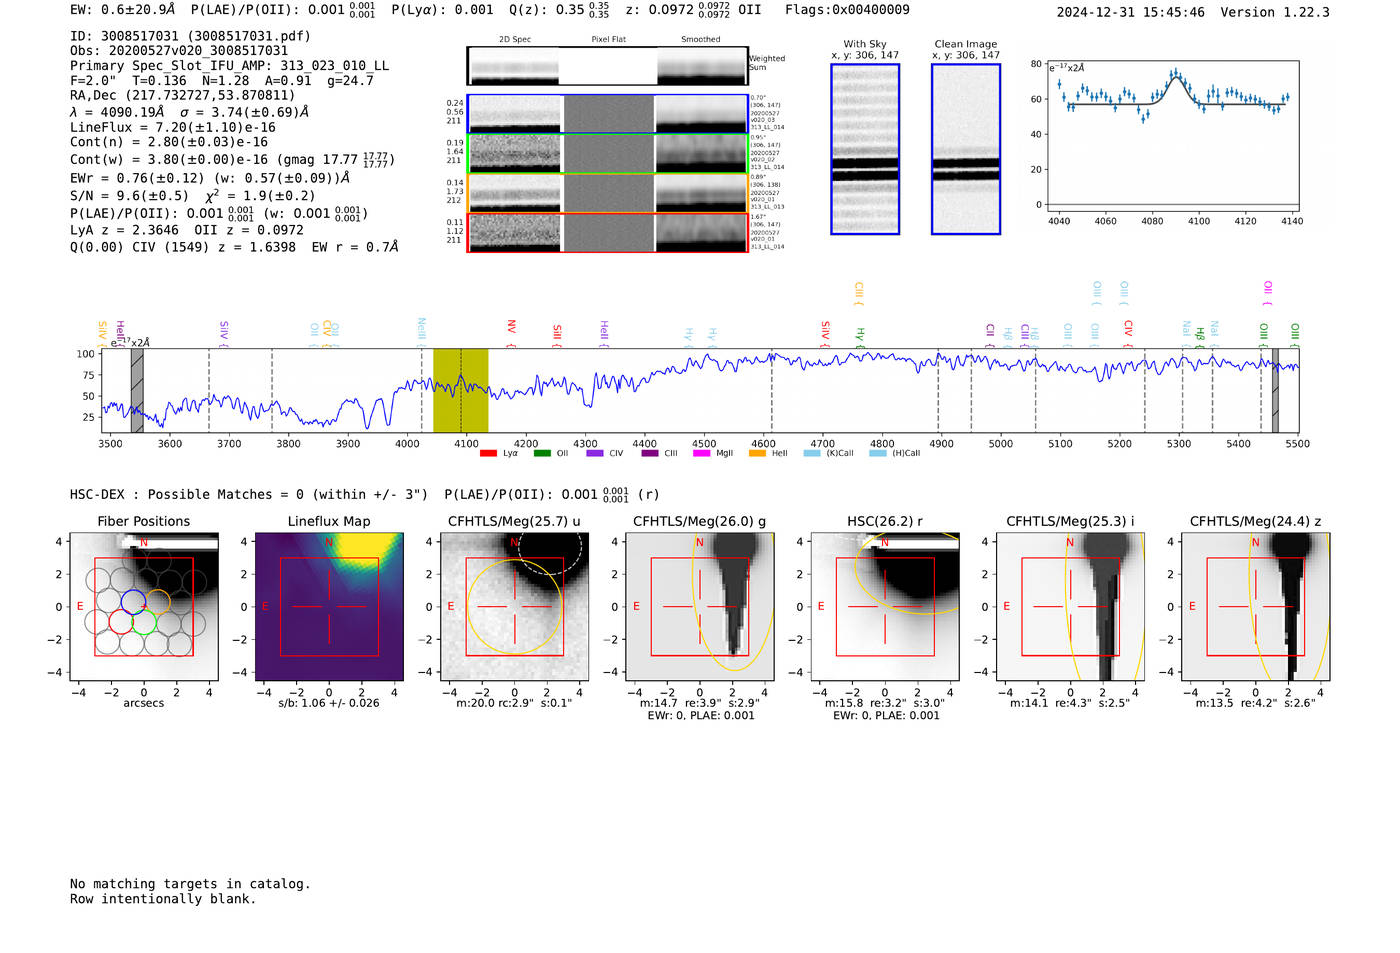Click the magenta MgII legend swatch
This screenshot has width=1400, height=953.
pyautogui.click(x=701, y=453)
